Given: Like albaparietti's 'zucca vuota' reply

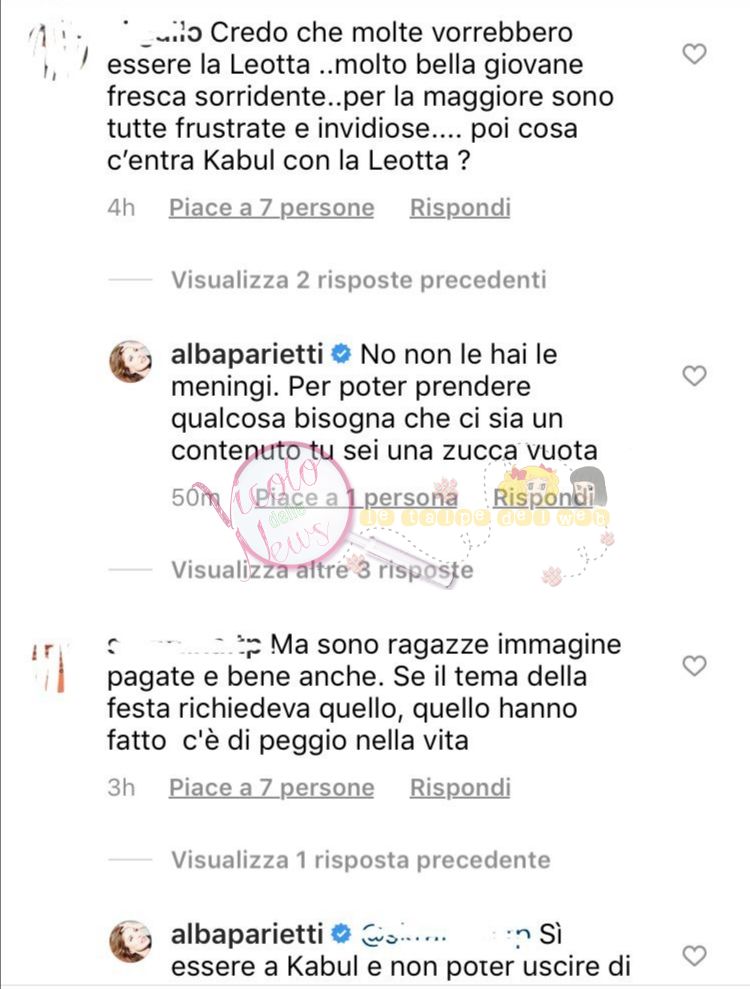Looking at the screenshot, I should [x=694, y=376].
